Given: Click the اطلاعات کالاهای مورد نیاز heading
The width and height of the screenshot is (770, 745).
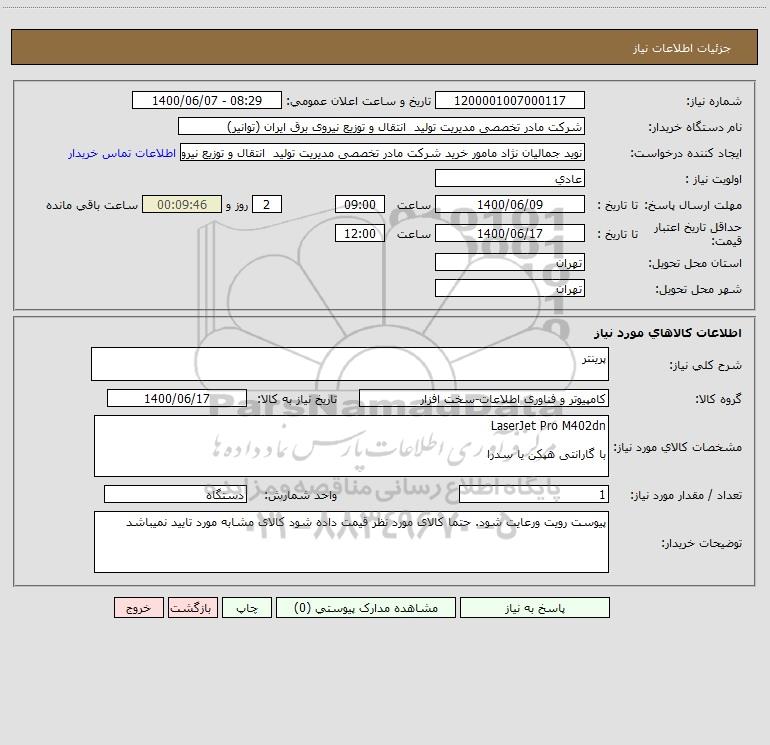Looking at the screenshot, I should pyautogui.click(x=668, y=333).
